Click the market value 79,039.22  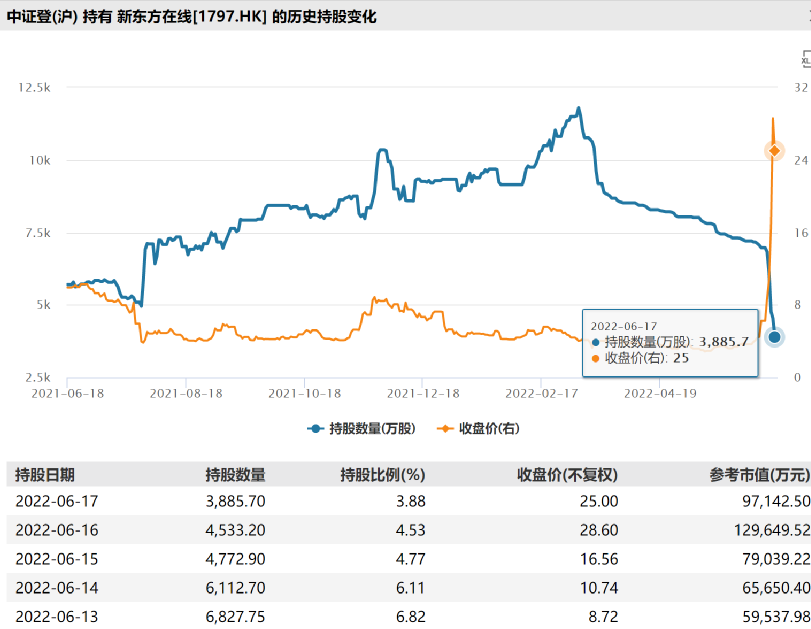tap(776, 559)
